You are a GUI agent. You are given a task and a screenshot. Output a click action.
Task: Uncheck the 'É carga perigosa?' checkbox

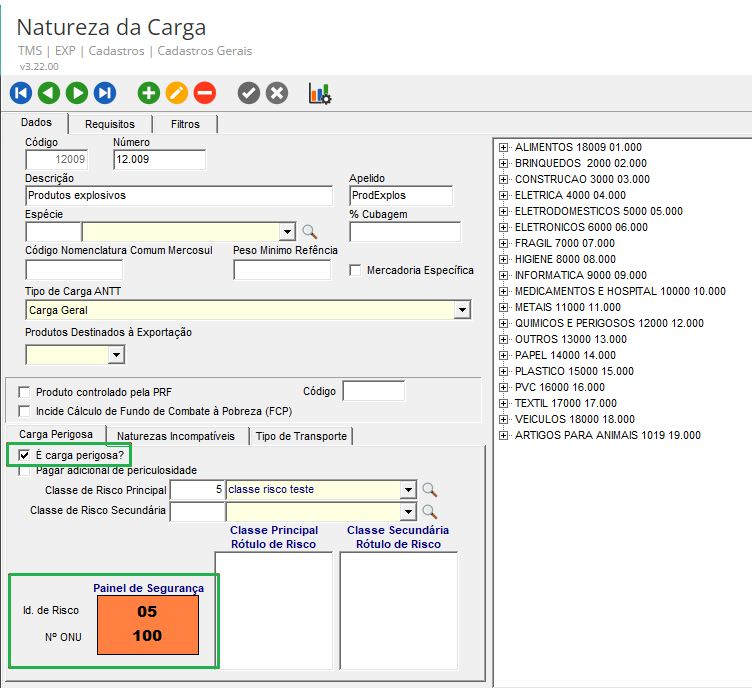click(x=25, y=455)
